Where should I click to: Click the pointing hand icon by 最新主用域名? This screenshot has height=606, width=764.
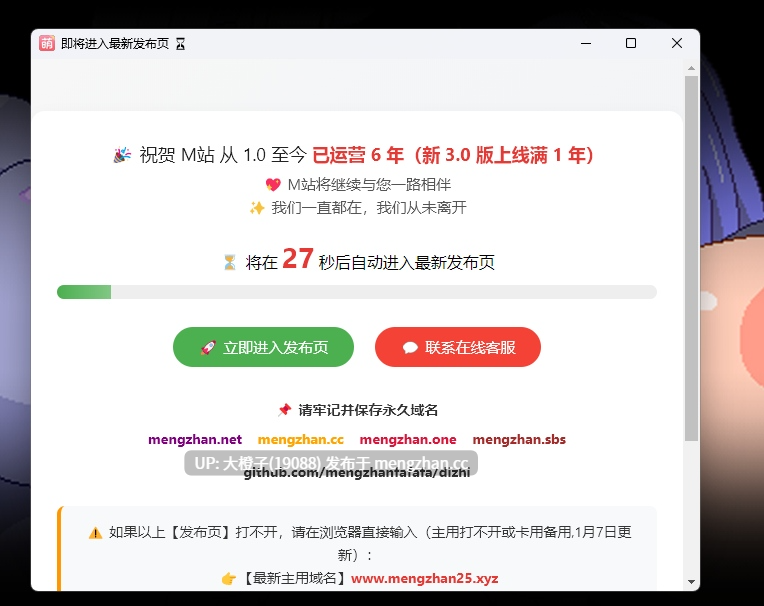tap(229, 579)
